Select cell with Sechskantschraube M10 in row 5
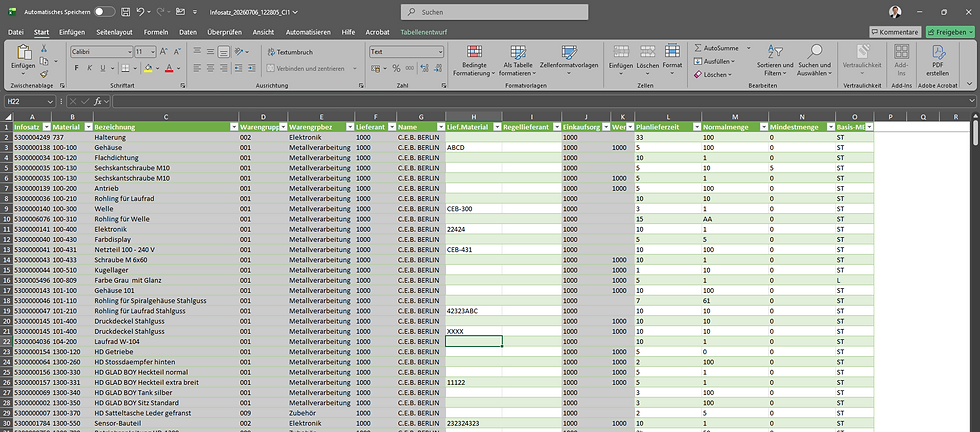980x432 pixels. click(166, 168)
